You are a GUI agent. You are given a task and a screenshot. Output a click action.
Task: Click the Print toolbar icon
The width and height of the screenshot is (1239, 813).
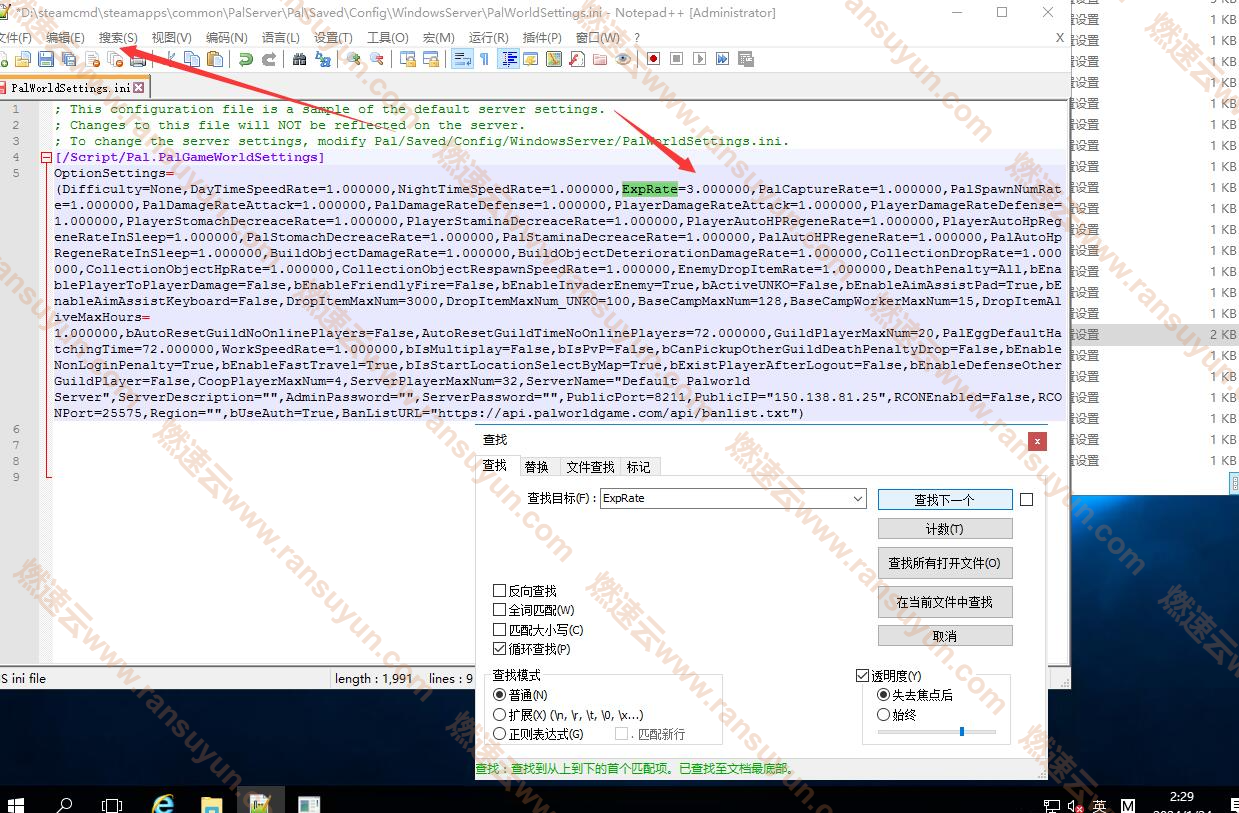tap(138, 59)
